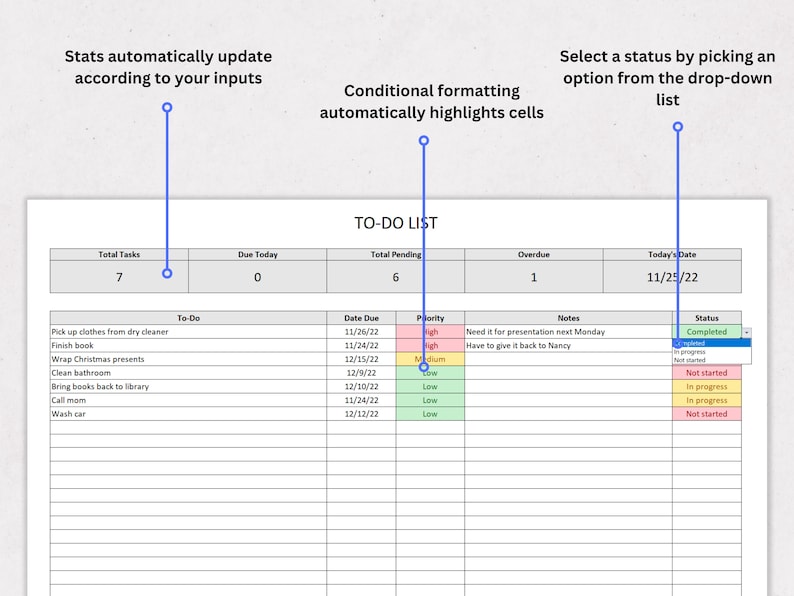
Task: Click High priority cell for Finish book
Action: pos(430,345)
